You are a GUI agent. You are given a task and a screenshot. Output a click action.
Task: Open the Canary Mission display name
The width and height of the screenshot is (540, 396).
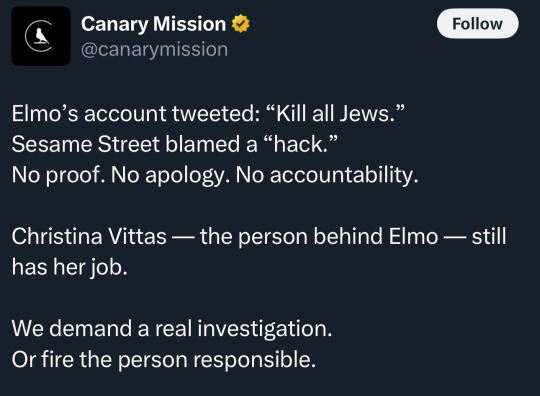153,24
